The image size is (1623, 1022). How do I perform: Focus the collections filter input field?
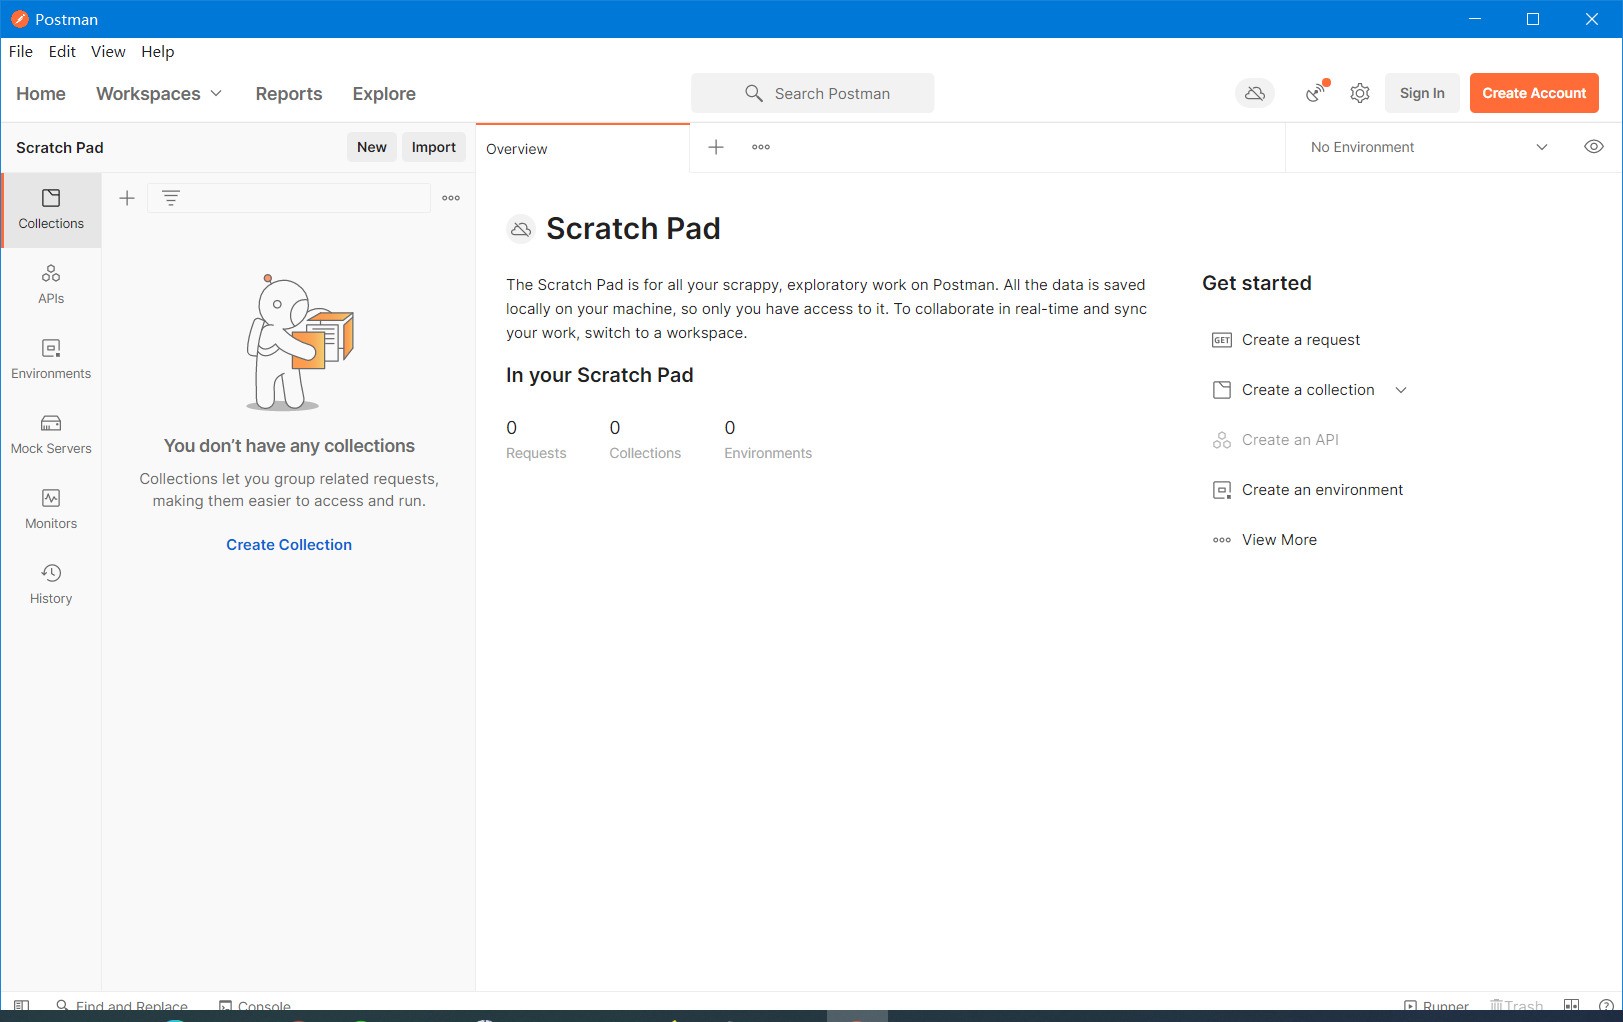click(289, 198)
